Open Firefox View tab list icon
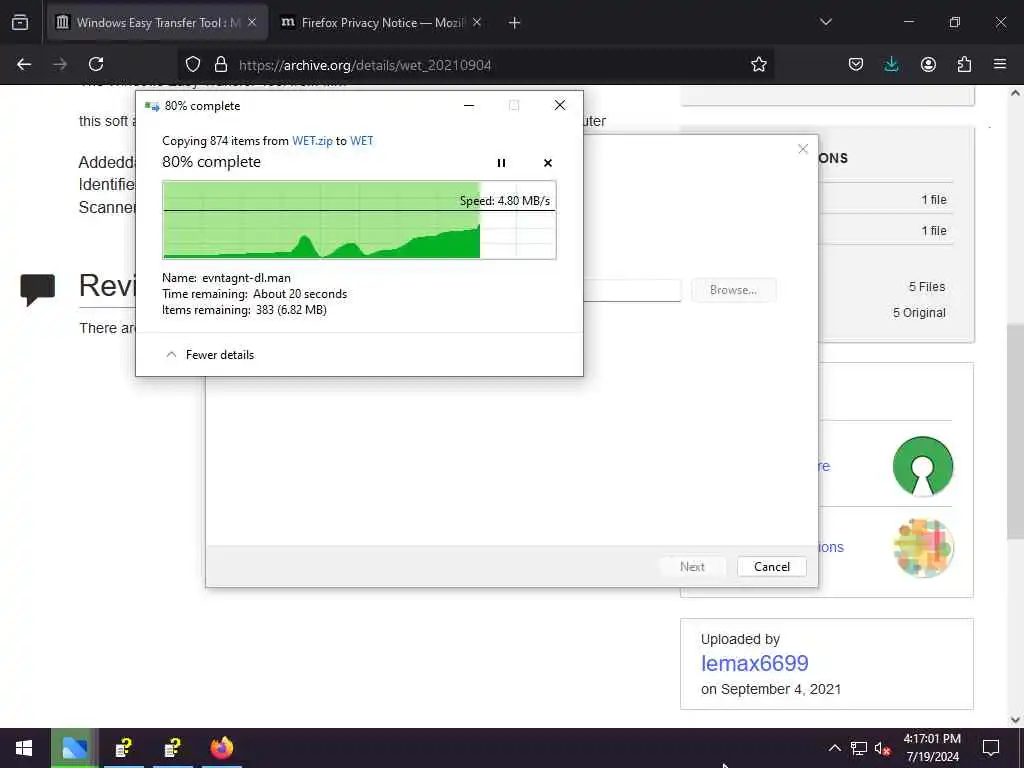This screenshot has height=768, width=1024. [x=20, y=22]
